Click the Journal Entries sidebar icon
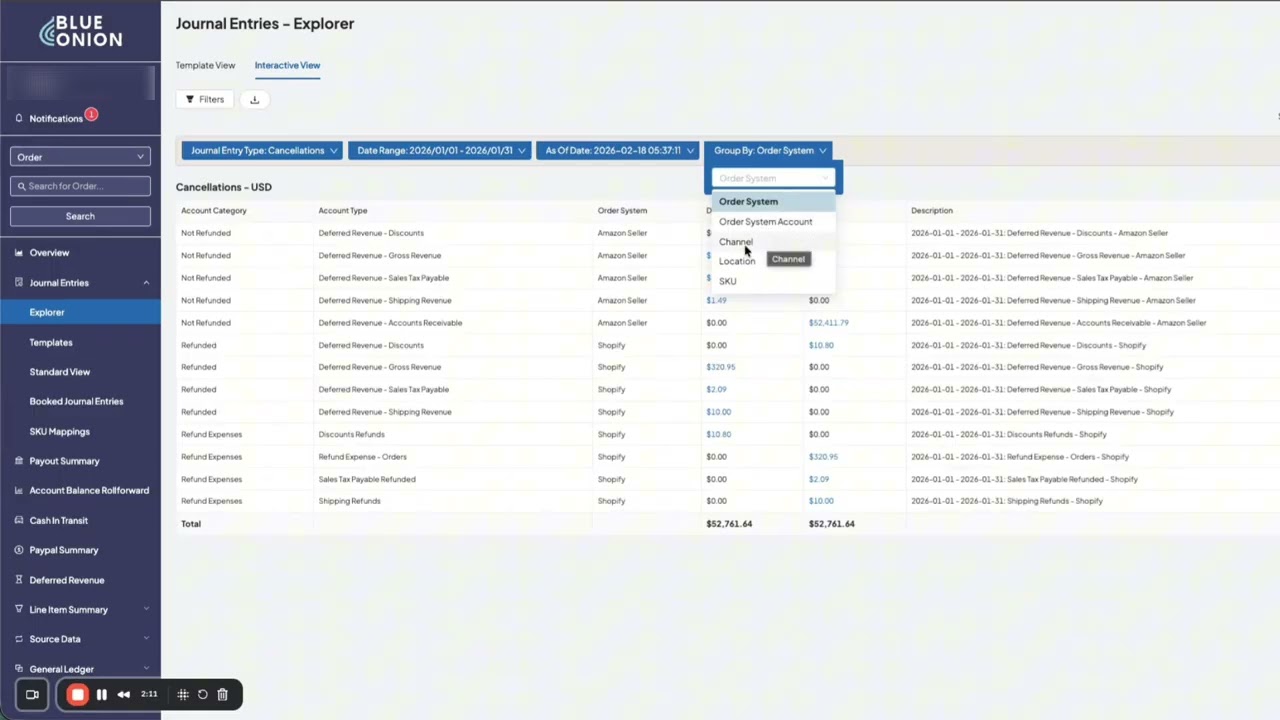Image resolution: width=1280 pixels, height=720 pixels. coord(19,283)
